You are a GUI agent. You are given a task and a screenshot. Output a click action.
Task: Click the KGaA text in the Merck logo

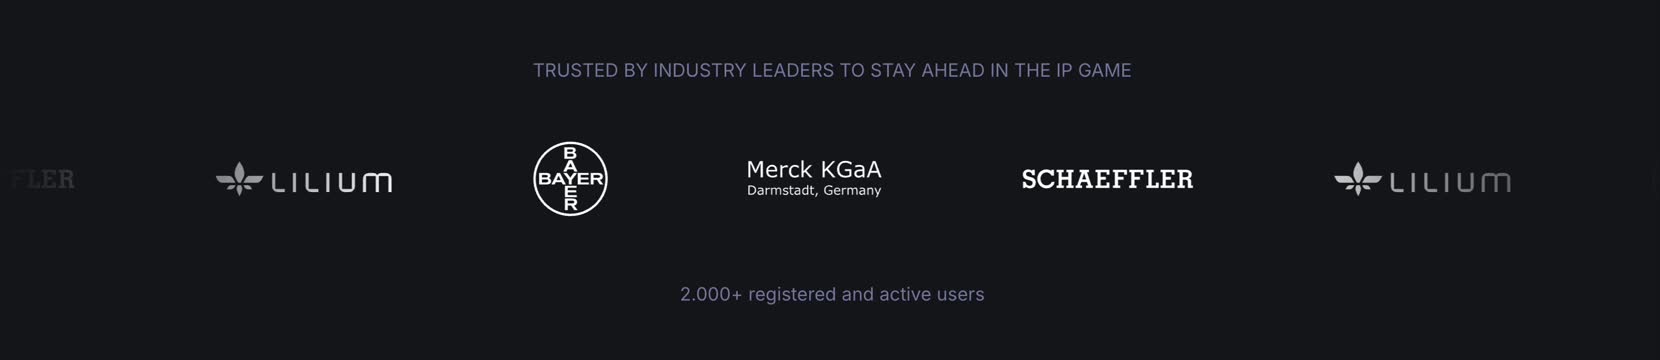(x=851, y=169)
